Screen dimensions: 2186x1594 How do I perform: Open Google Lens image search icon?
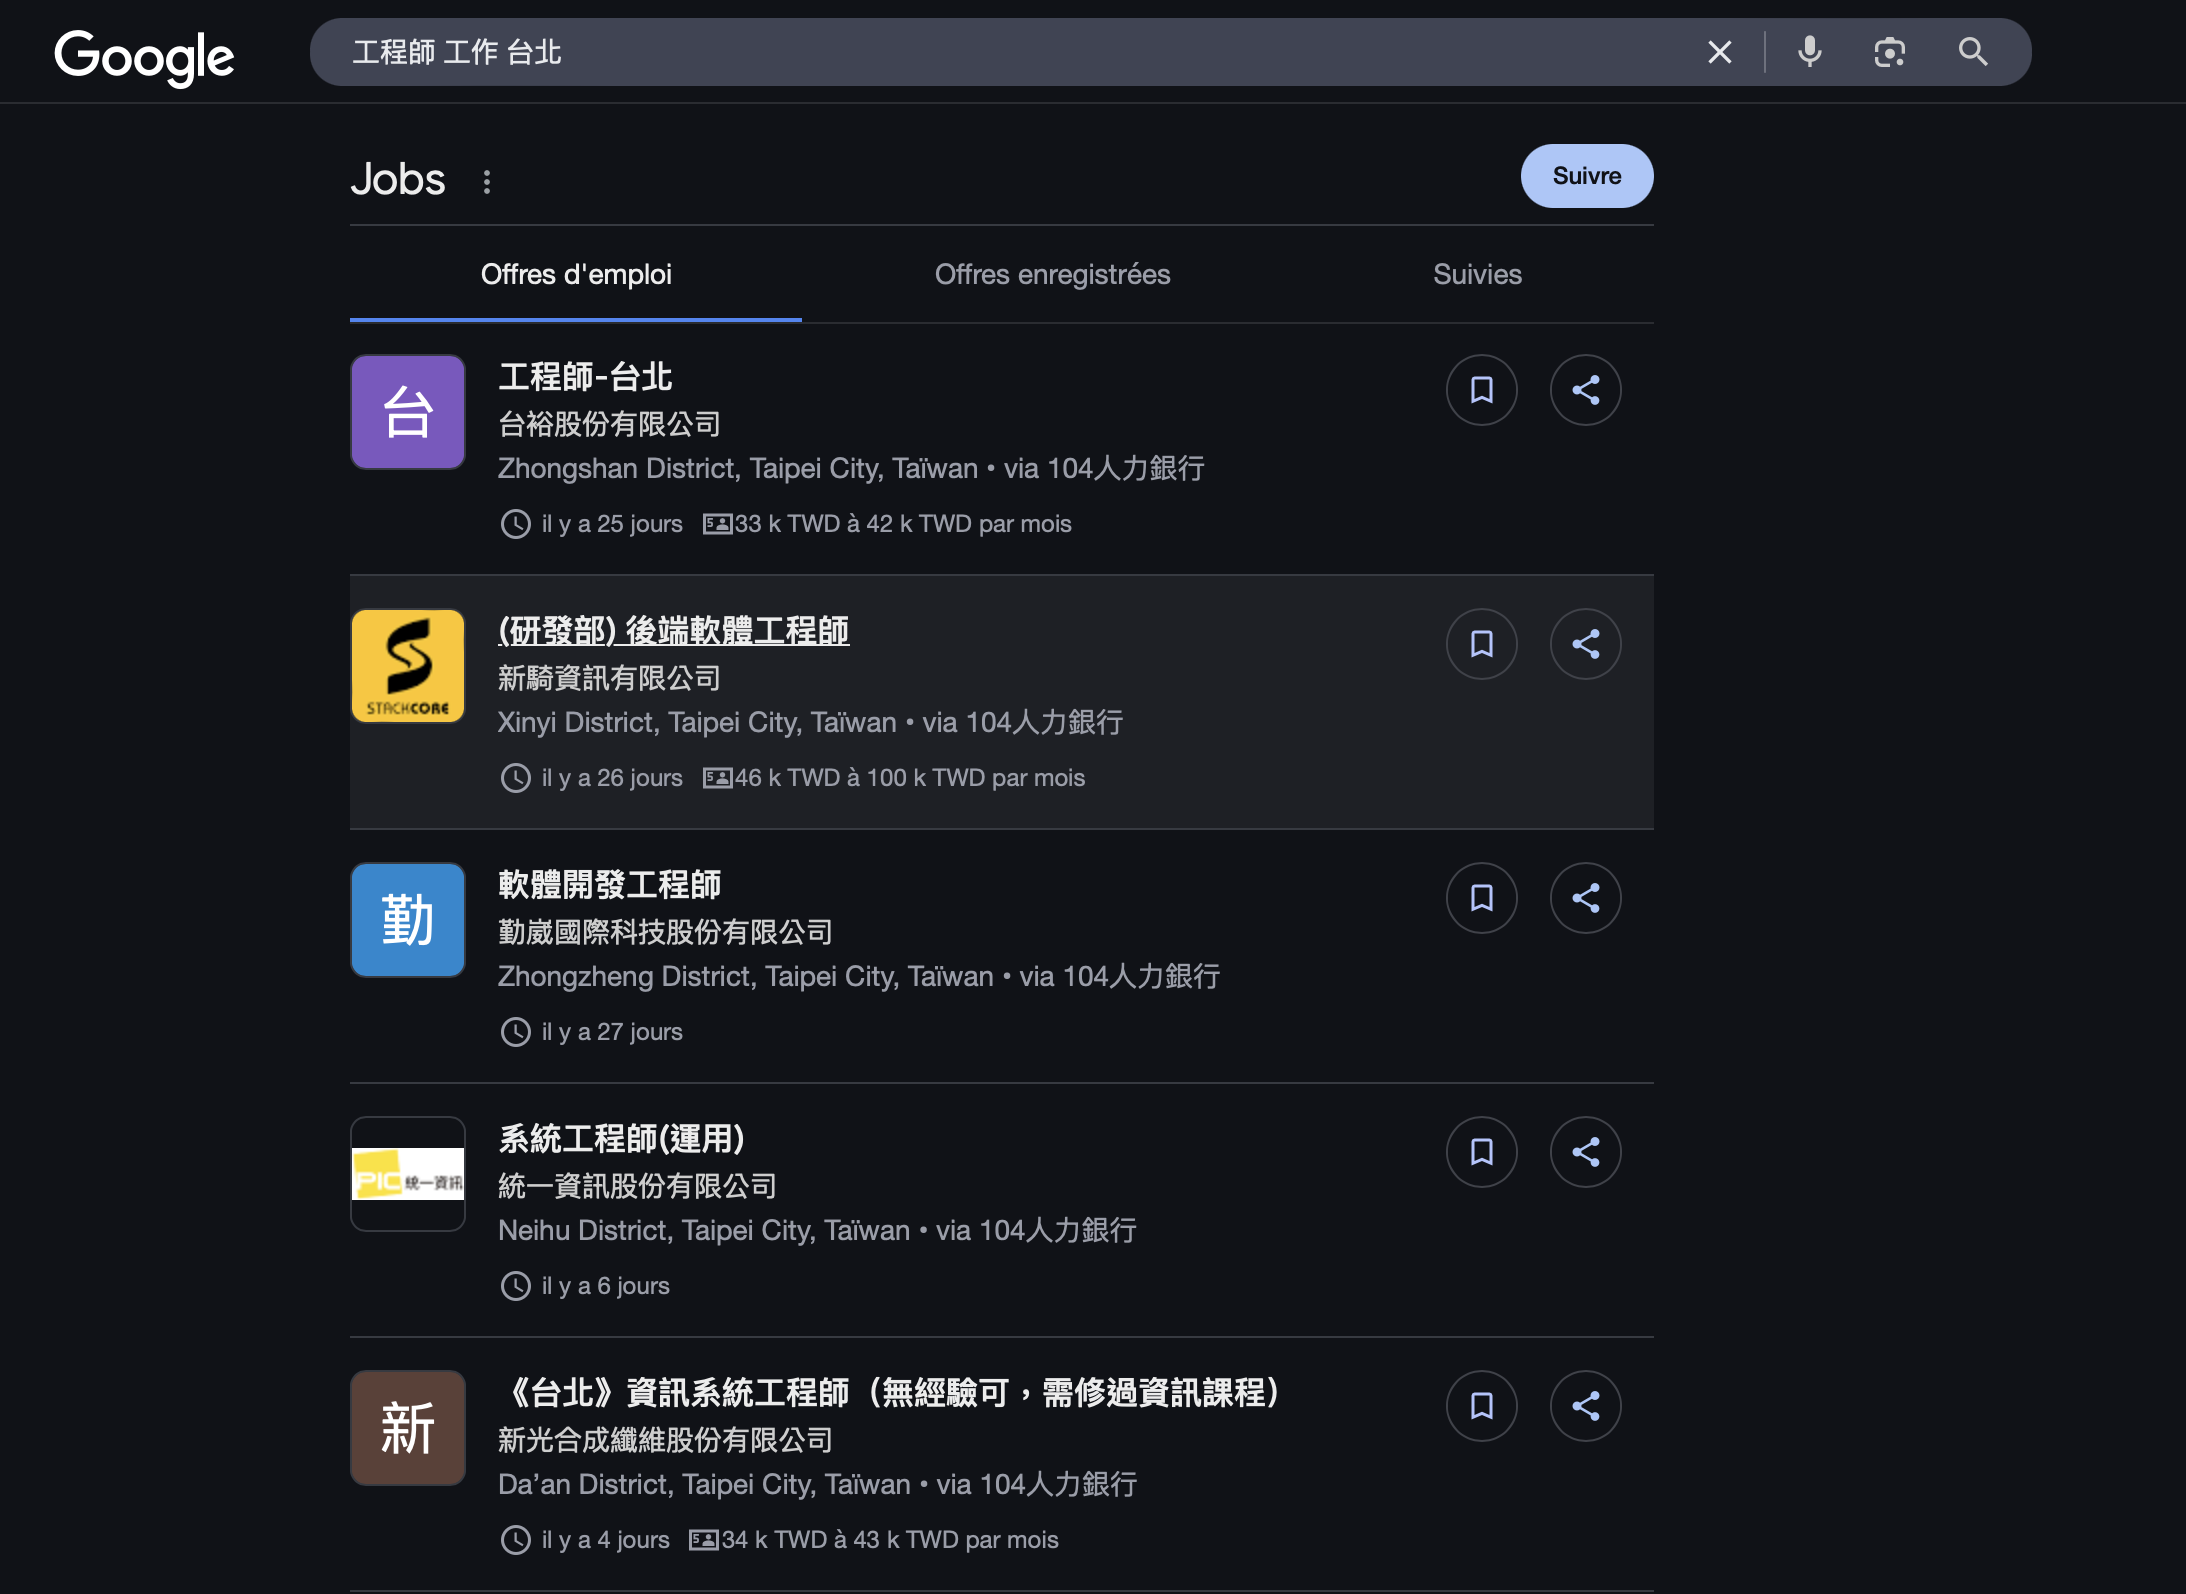click(1889, 52)
